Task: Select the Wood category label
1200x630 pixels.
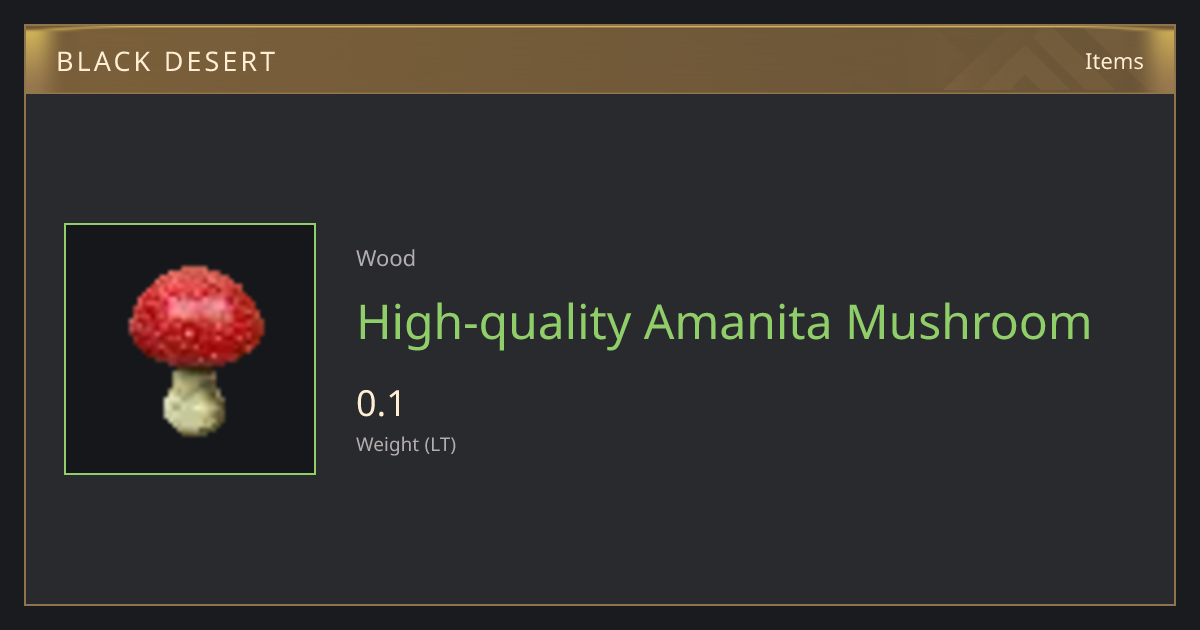Action: [x=385, y=258]
